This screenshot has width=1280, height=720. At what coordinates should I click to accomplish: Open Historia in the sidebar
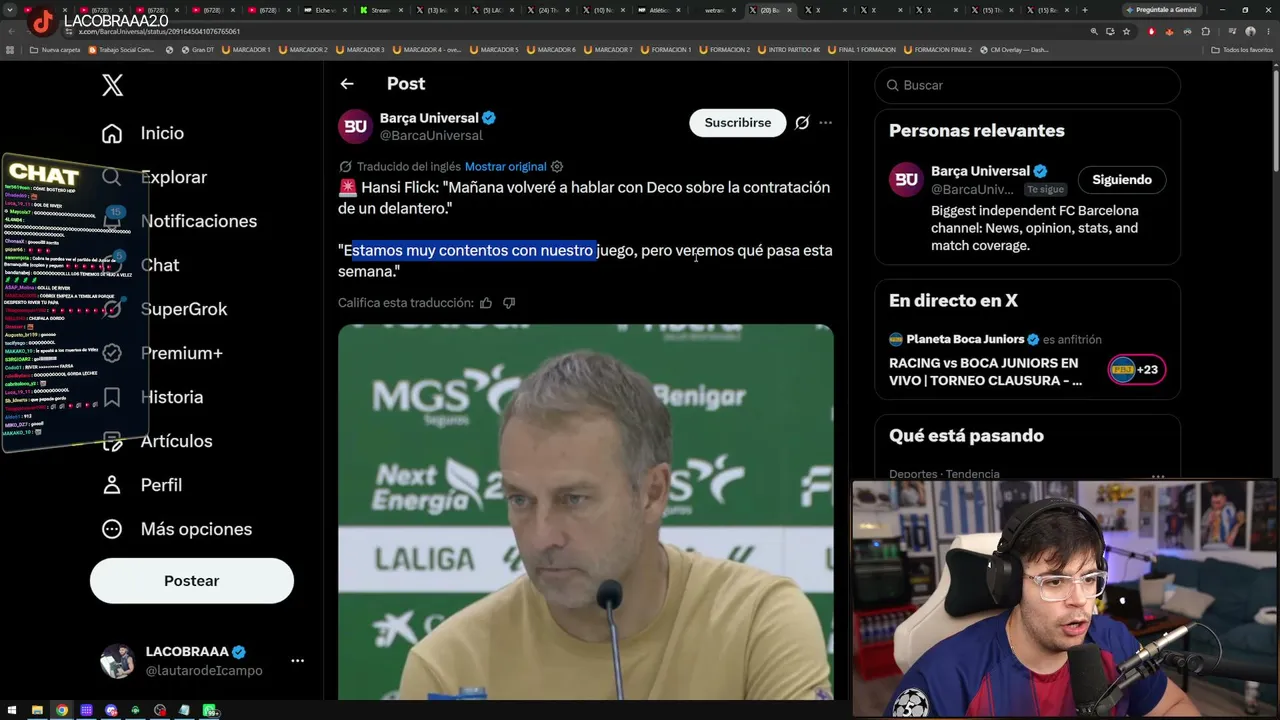pyautogui.click(x=172, y=397)
